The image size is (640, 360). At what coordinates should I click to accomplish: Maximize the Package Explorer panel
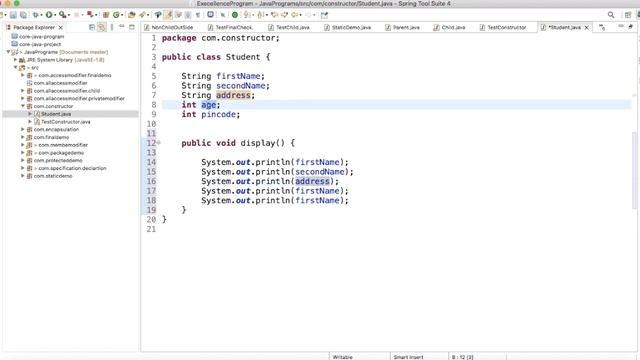131,27
